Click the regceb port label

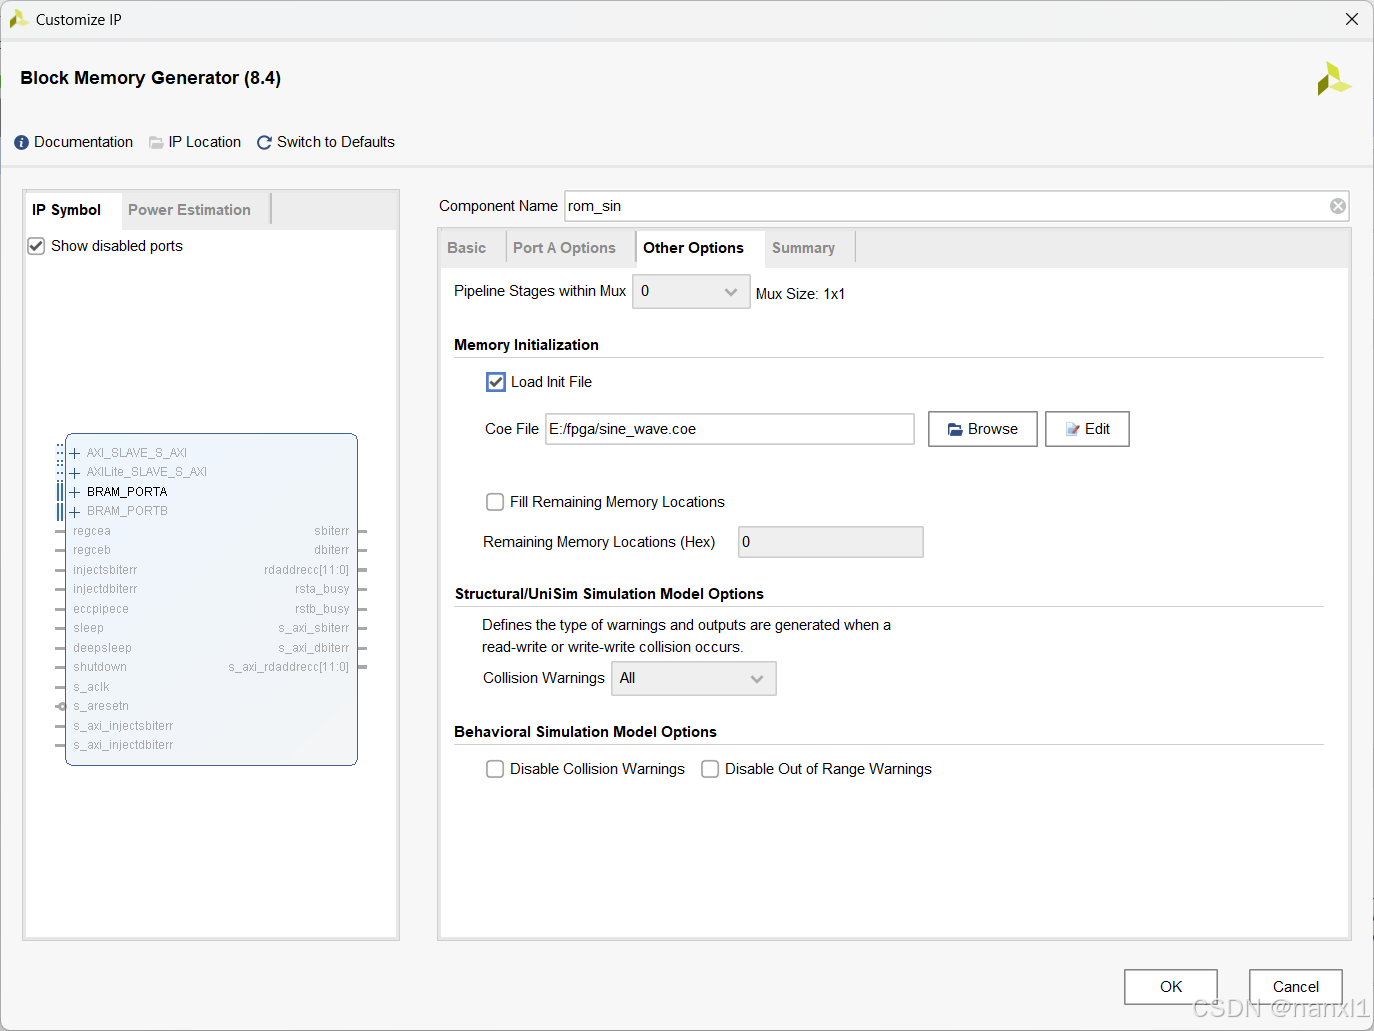(x=92, y=550)
